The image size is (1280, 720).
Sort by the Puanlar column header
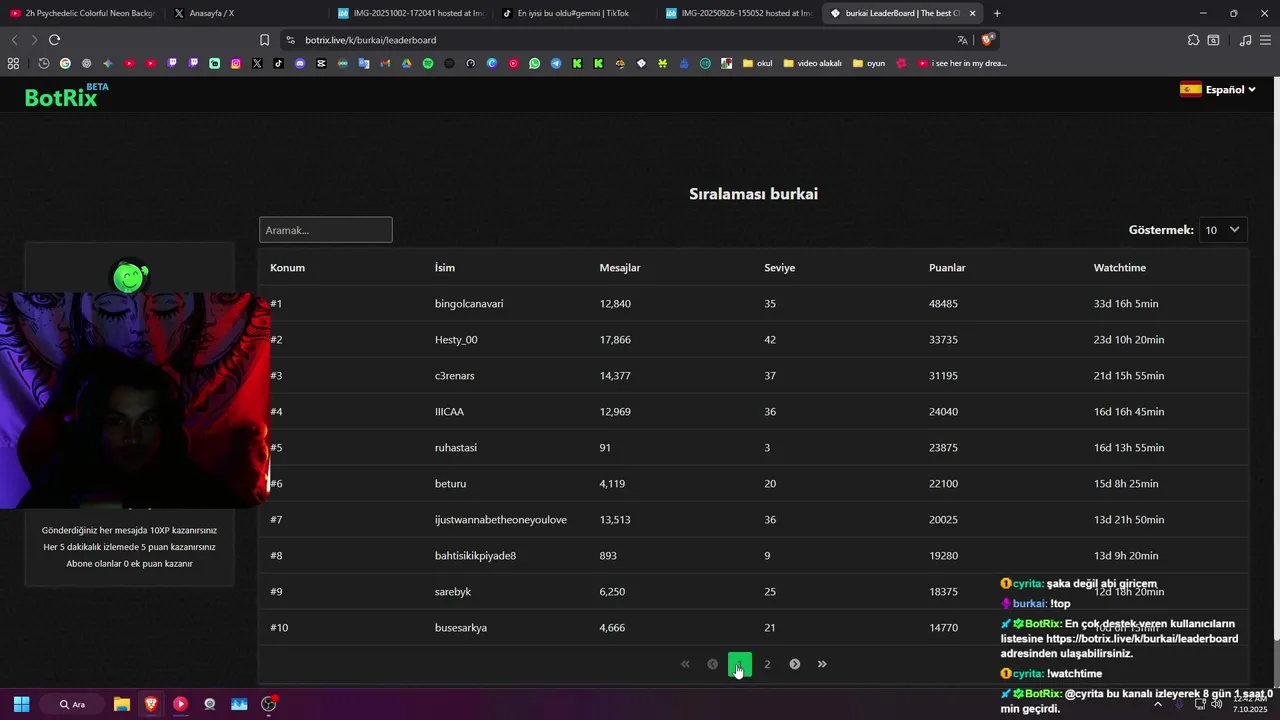(947, 268)
